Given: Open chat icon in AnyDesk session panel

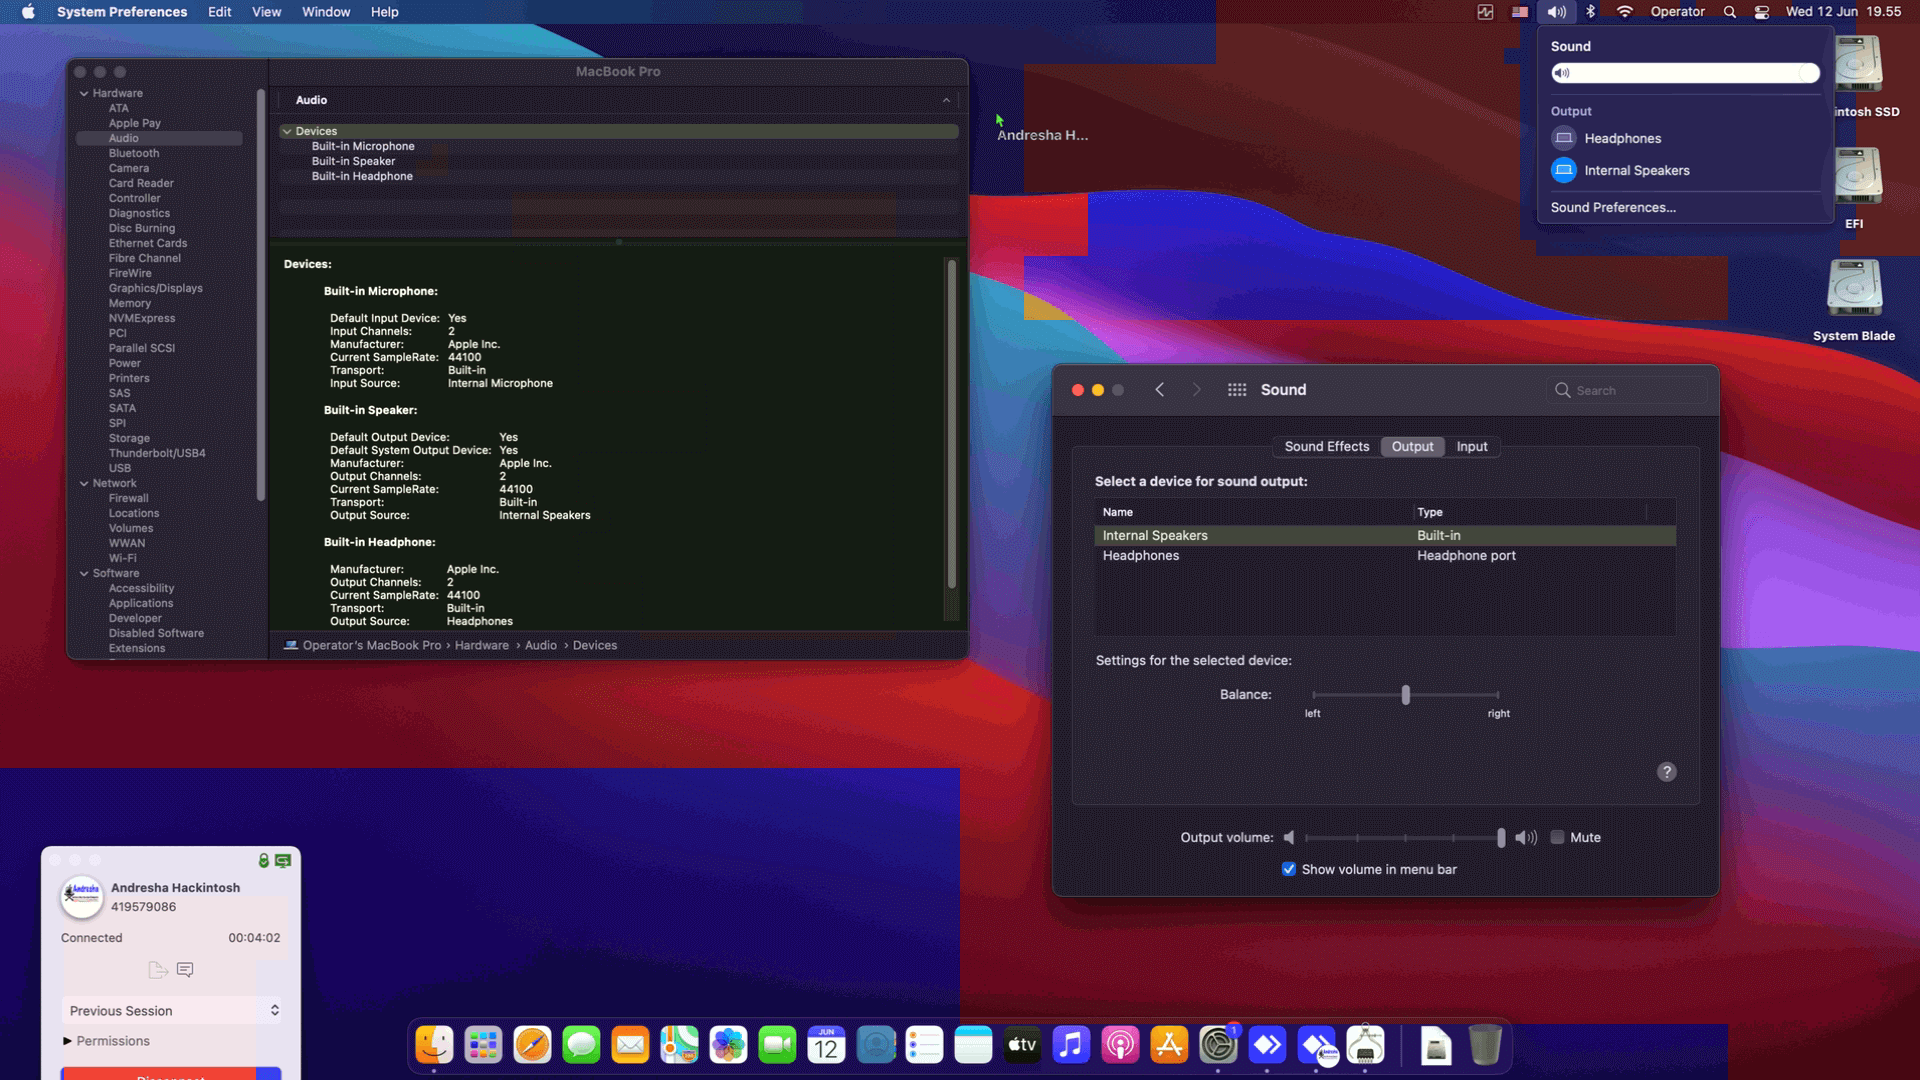Looking at the screenshot, I should click(x=185, y=969).
